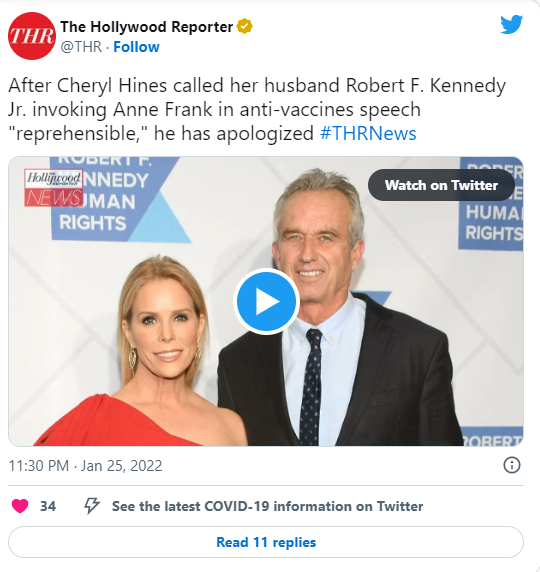Screen dimensions: 540x572
Task: Open the #THRNews hashtag
Action: pos(368,133)
